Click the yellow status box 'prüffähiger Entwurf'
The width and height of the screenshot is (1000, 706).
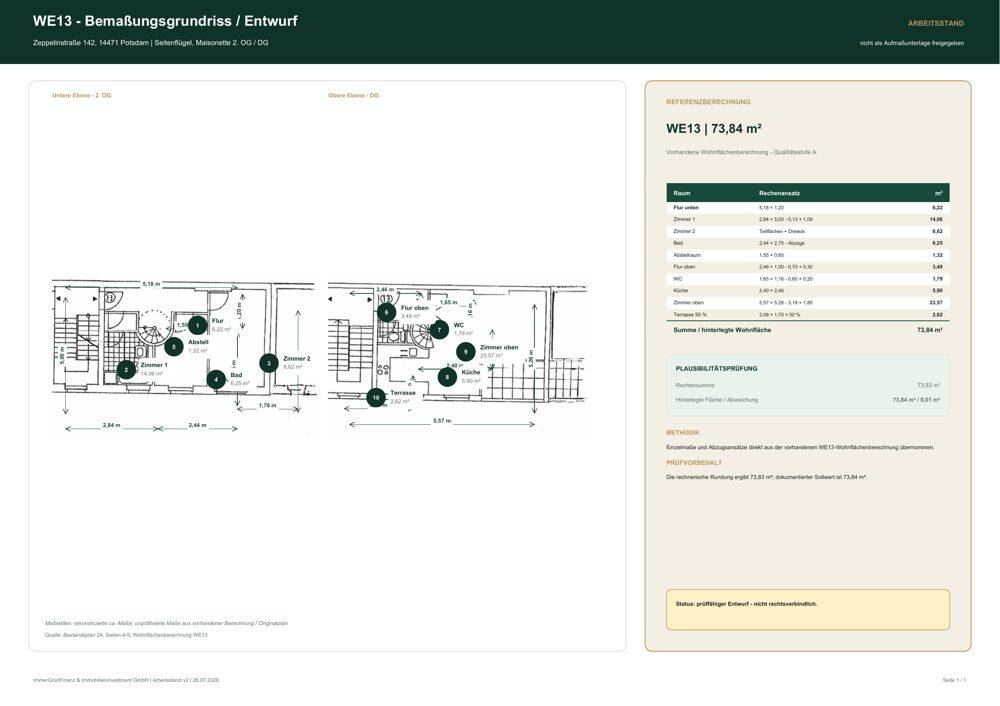pyautogui.click(x=808, y=610)
